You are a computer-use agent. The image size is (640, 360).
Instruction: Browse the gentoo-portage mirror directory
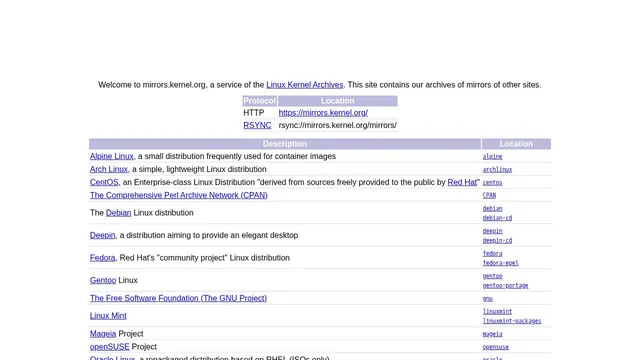[505, 286]
